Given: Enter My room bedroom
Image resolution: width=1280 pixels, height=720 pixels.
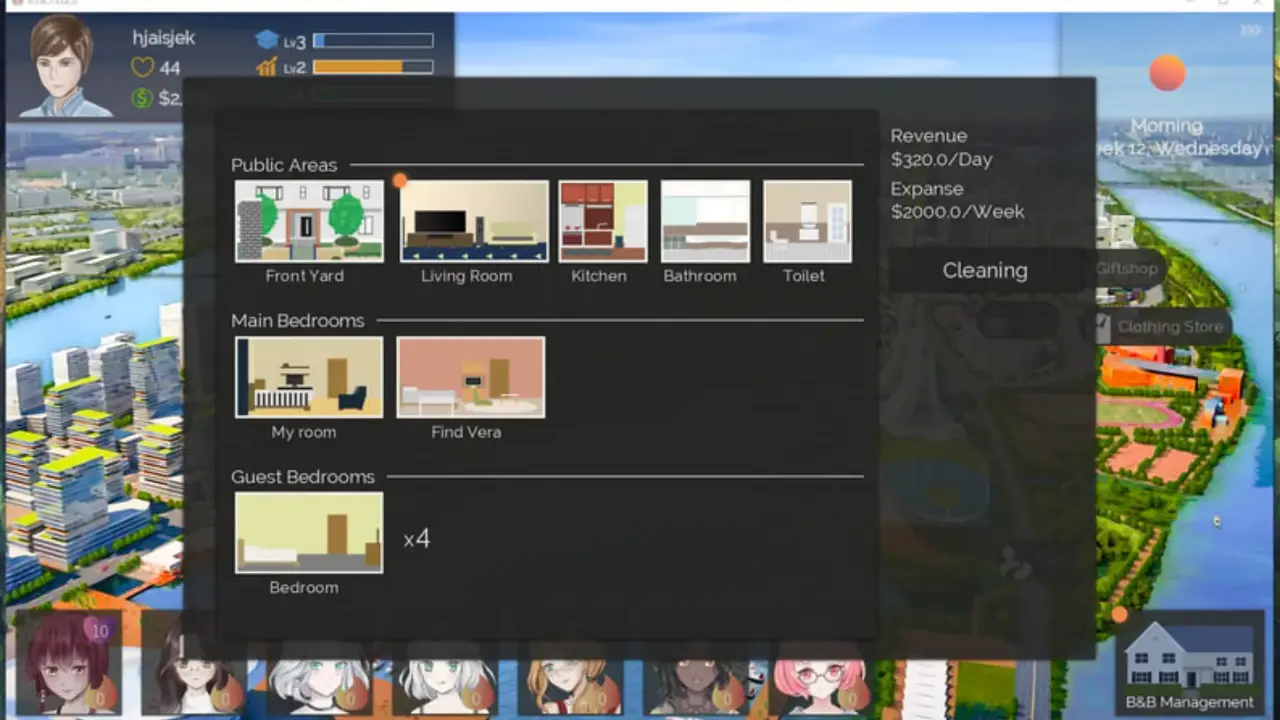Looking at the screenshot, I should click(x=309, y=377).
